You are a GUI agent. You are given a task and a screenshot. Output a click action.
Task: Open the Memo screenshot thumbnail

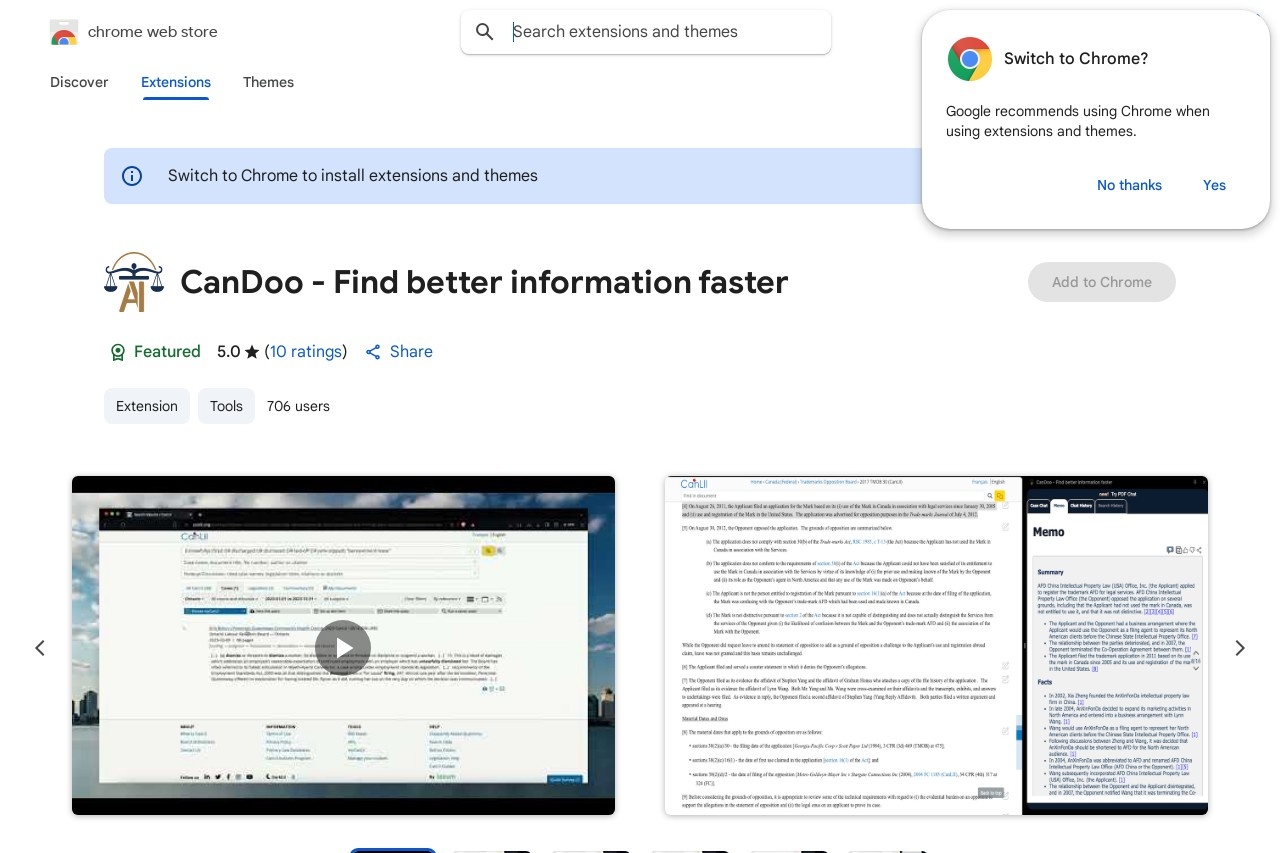pos(936,645)
